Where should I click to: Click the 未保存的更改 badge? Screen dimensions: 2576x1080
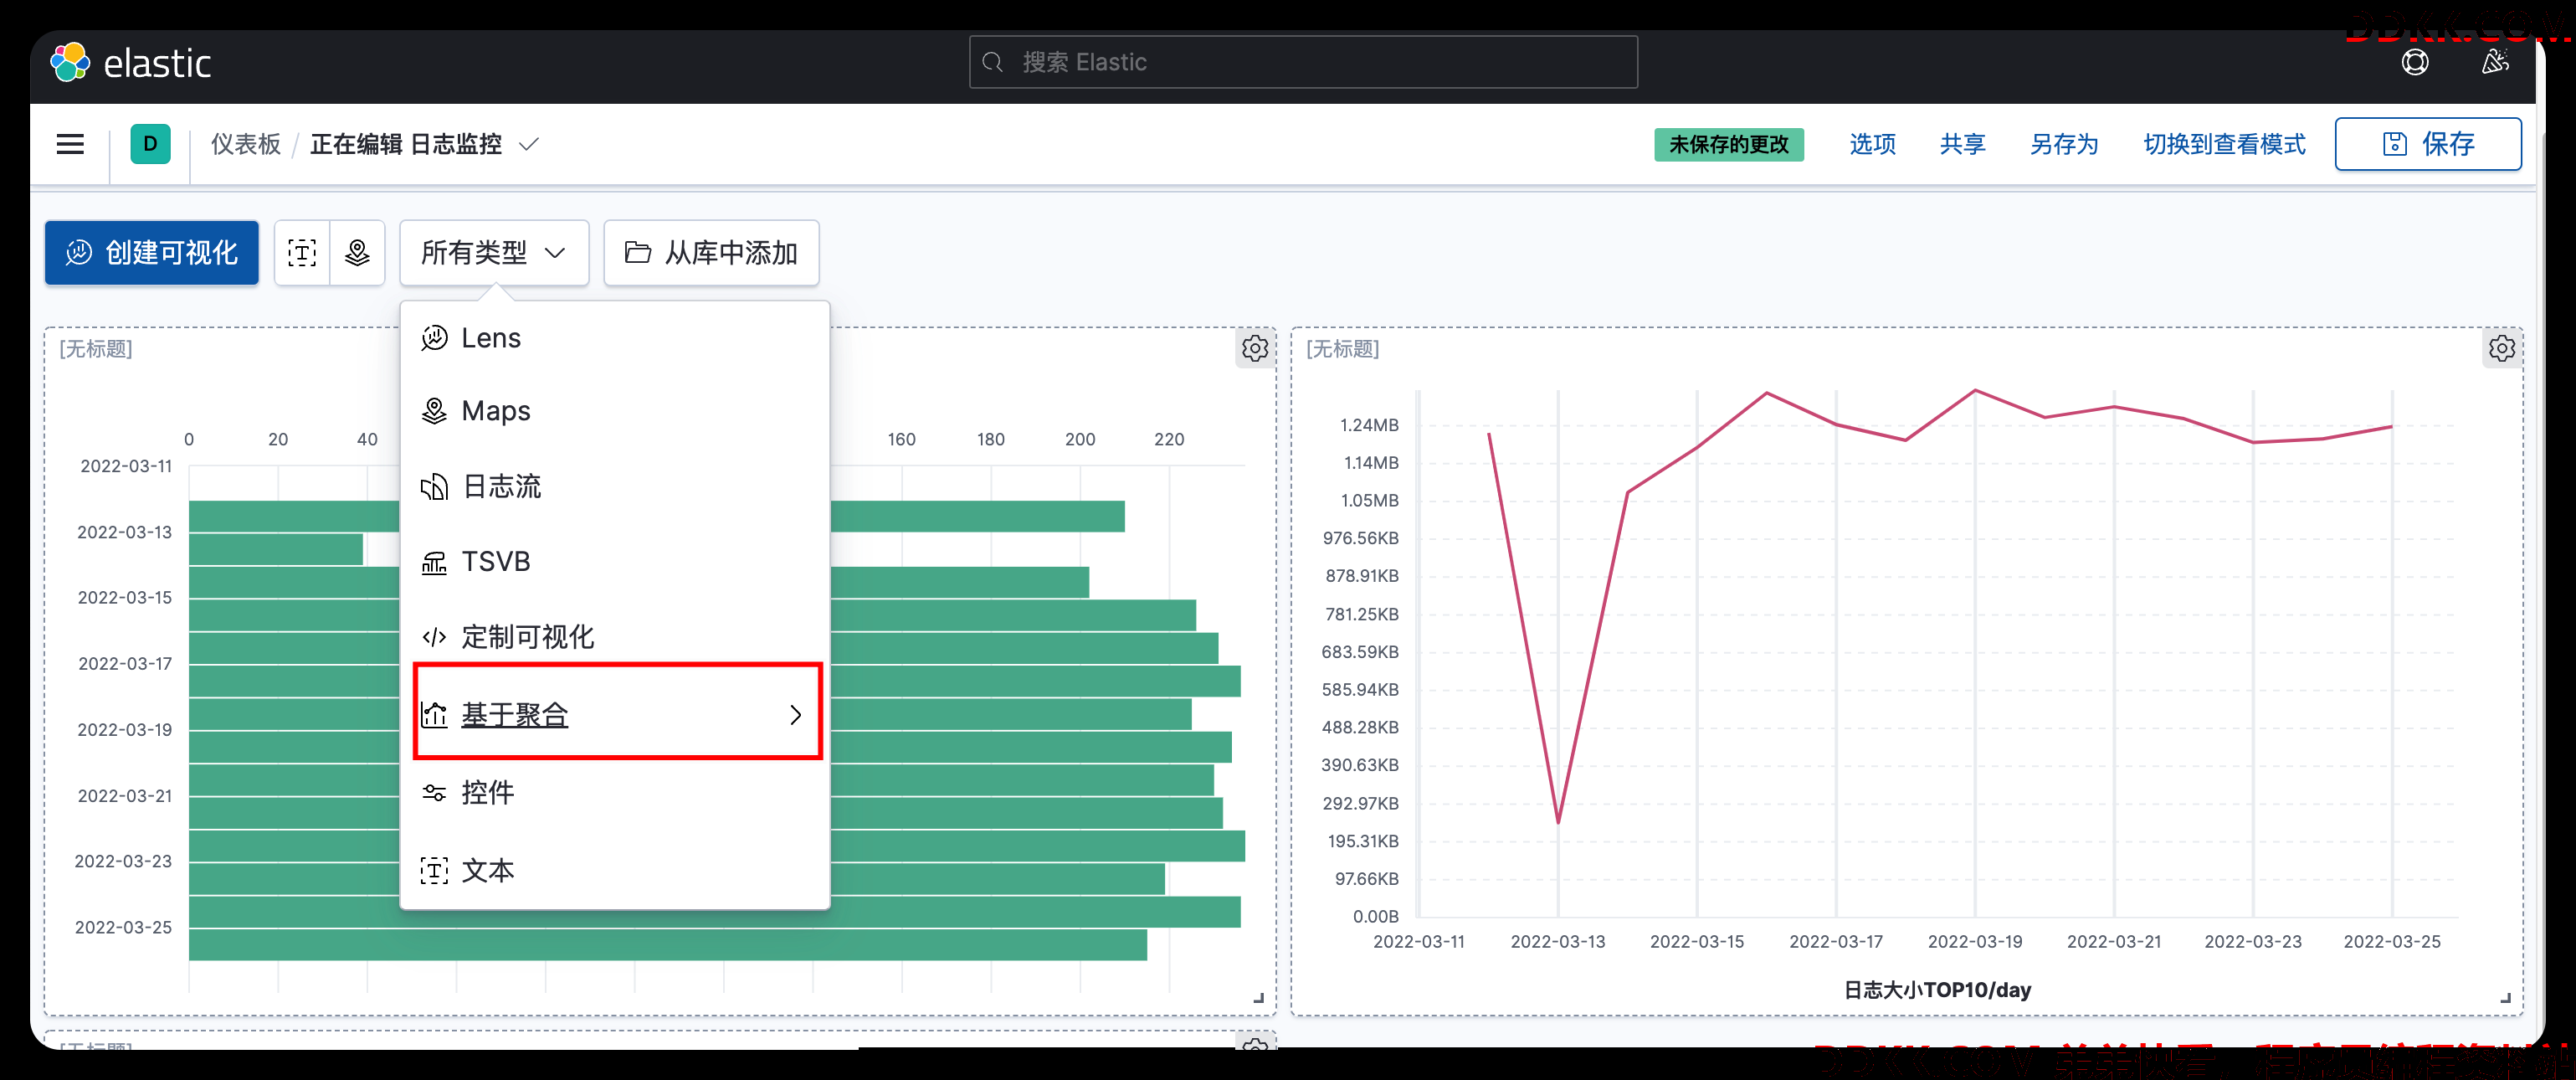tap(1728, 144)
